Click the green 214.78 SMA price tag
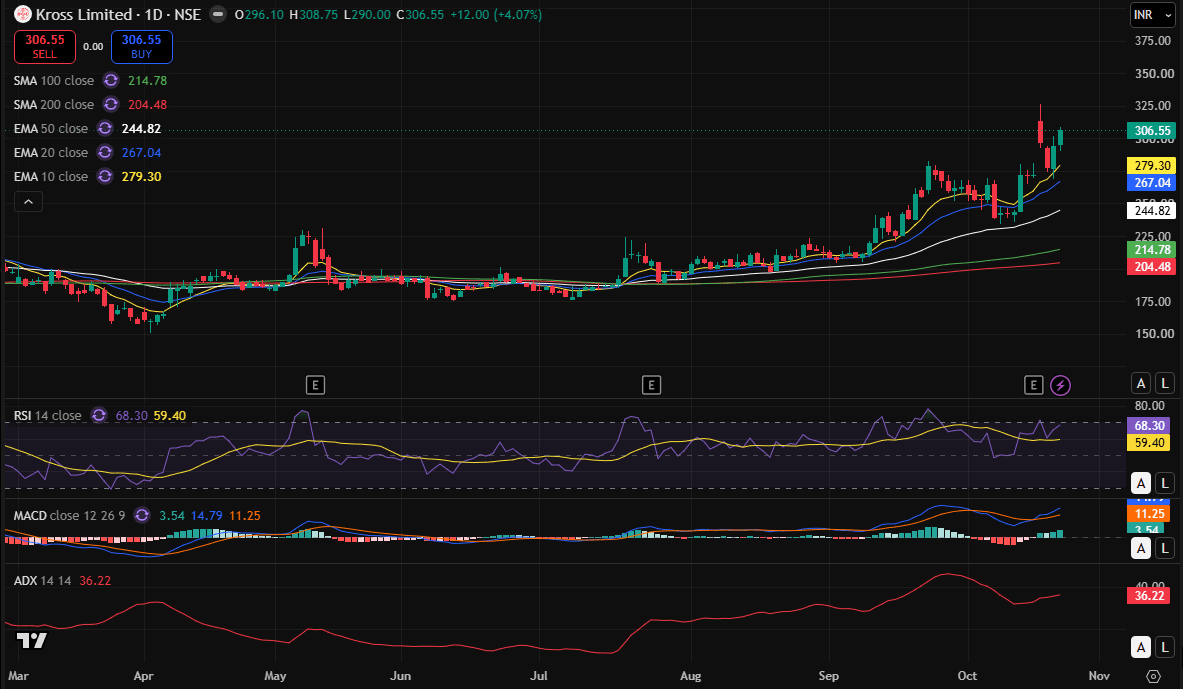This screenshot has height=689, width=1183. pyautogui.click(x=1151, y=250)
